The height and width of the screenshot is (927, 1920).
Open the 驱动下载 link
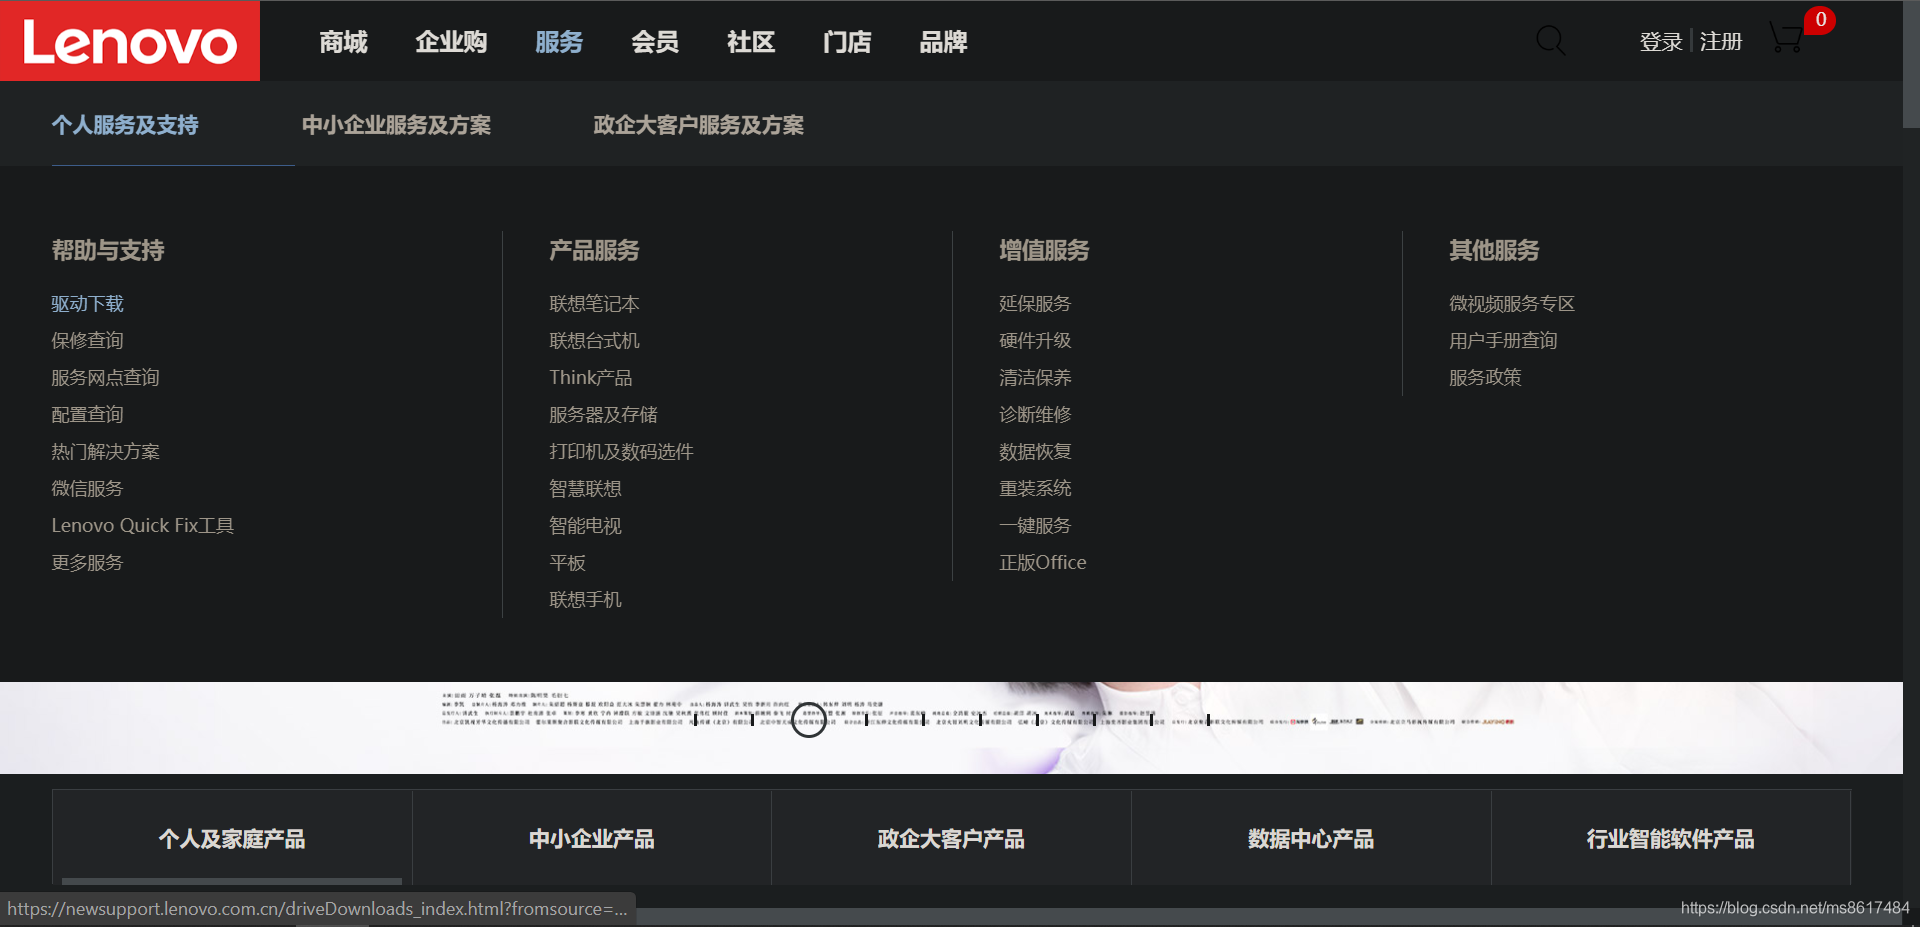click(88, 304)
